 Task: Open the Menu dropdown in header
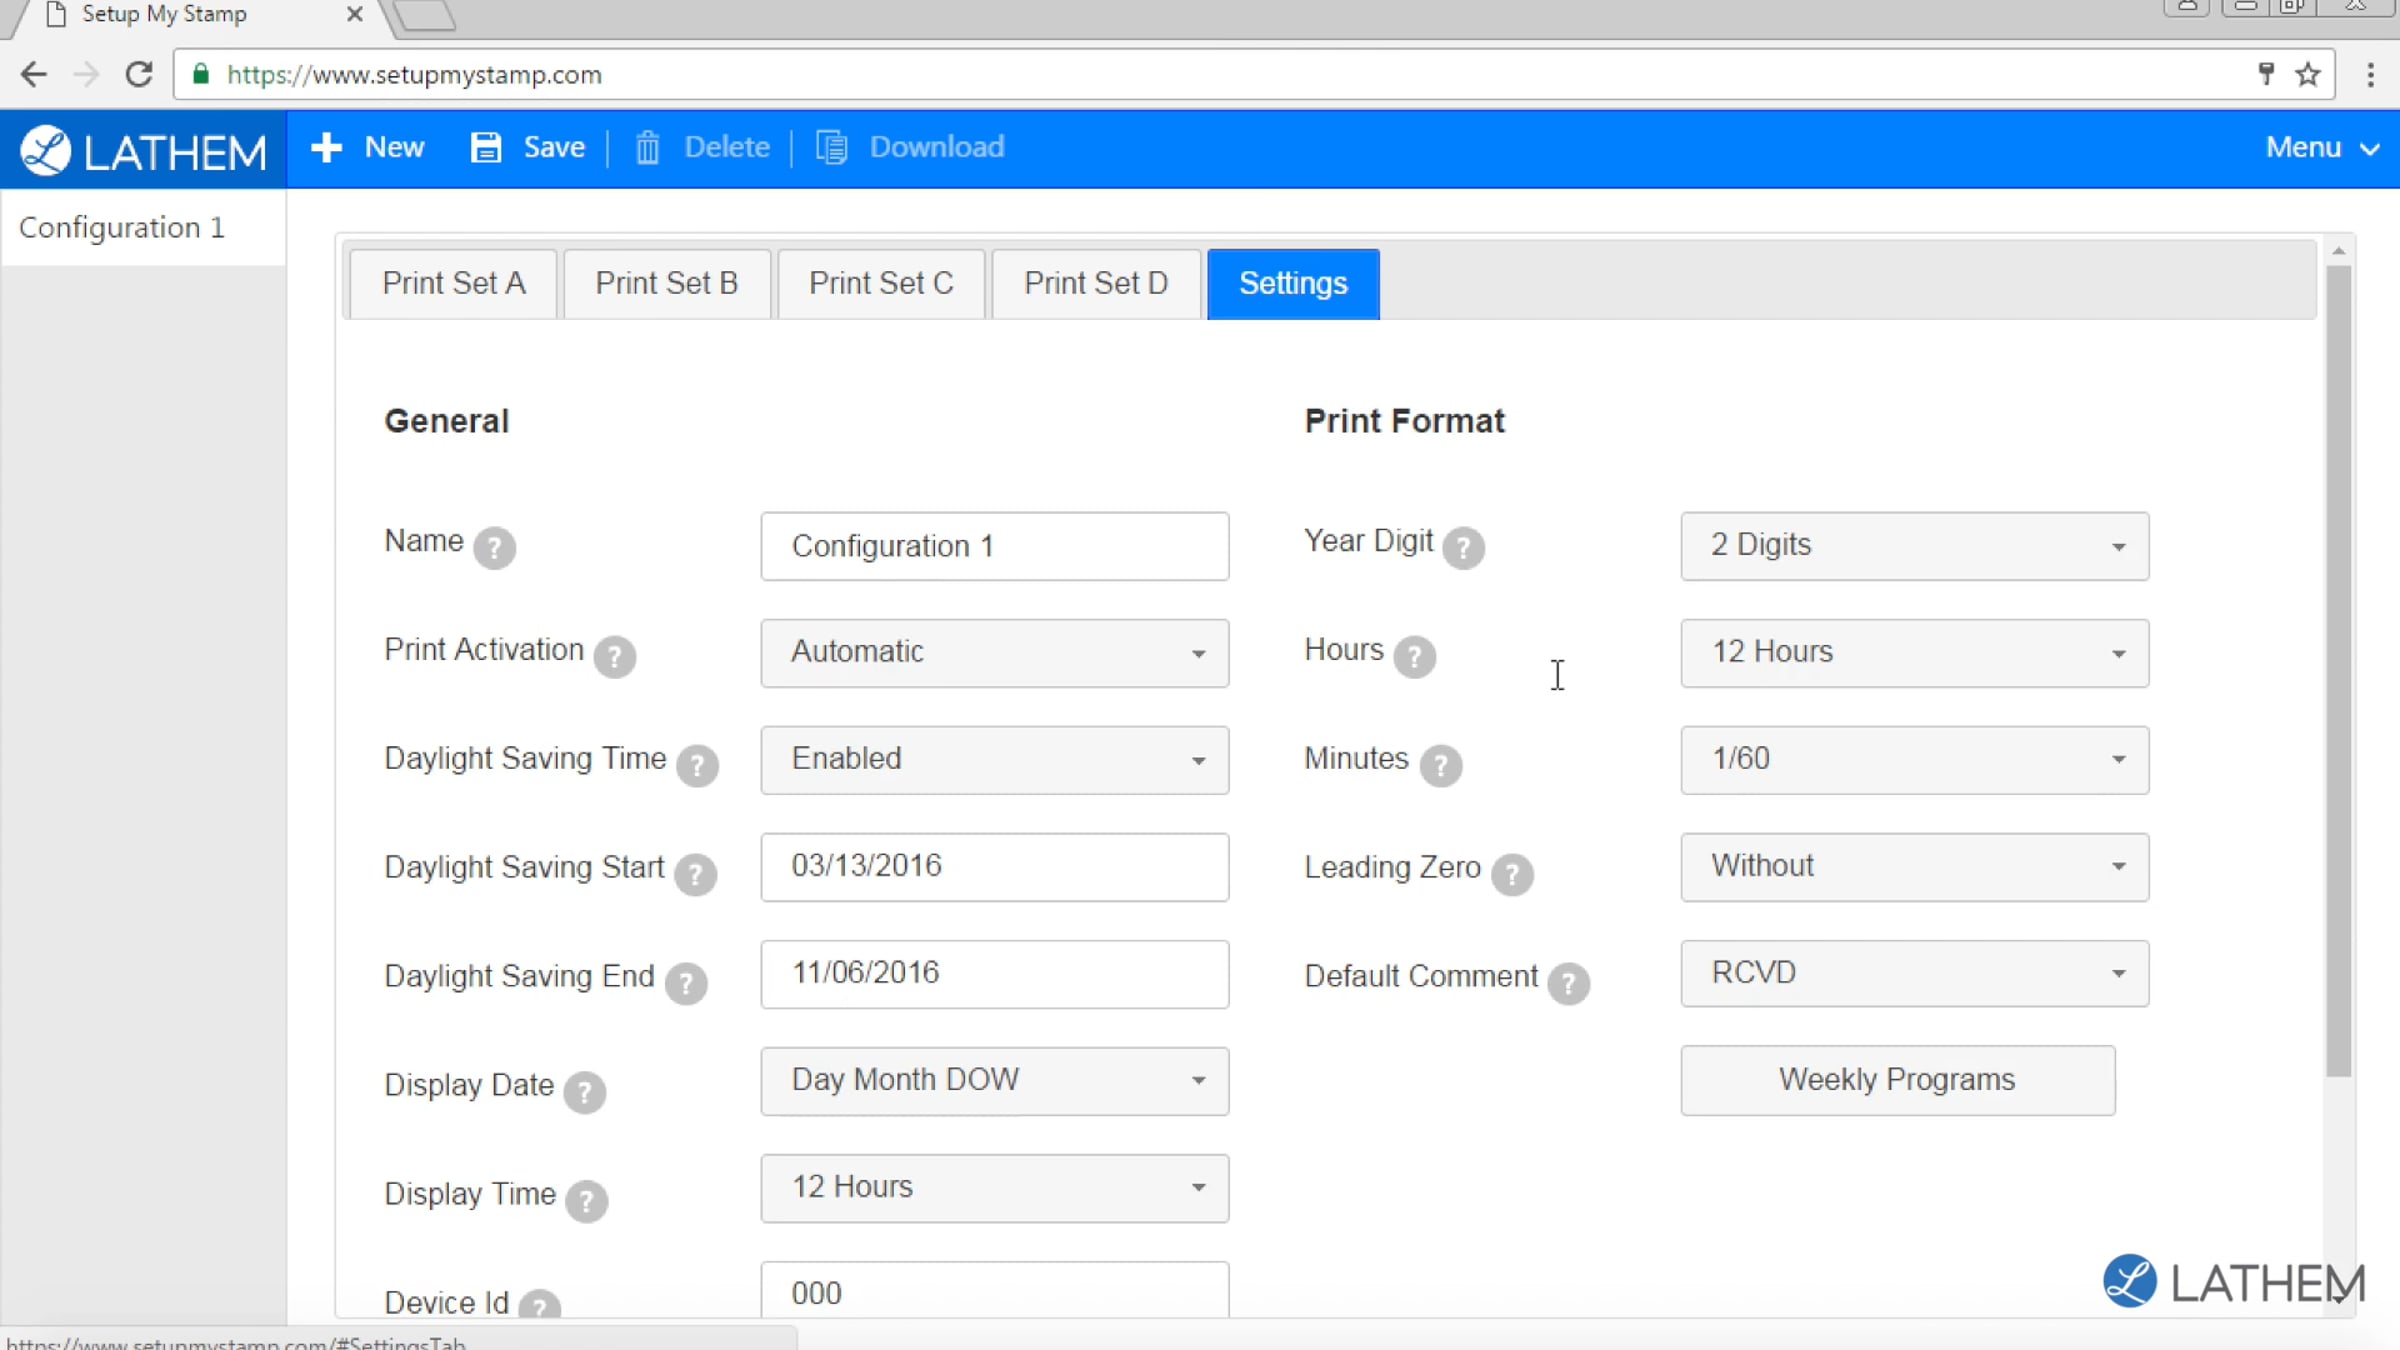(2322, 148)
